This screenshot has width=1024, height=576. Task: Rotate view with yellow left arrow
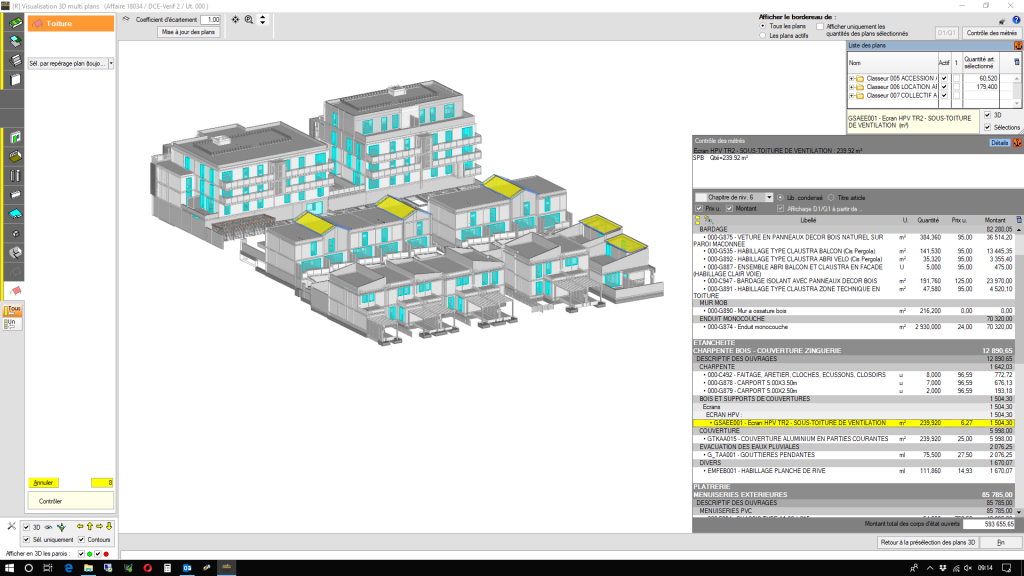click(x=80, y=526)
